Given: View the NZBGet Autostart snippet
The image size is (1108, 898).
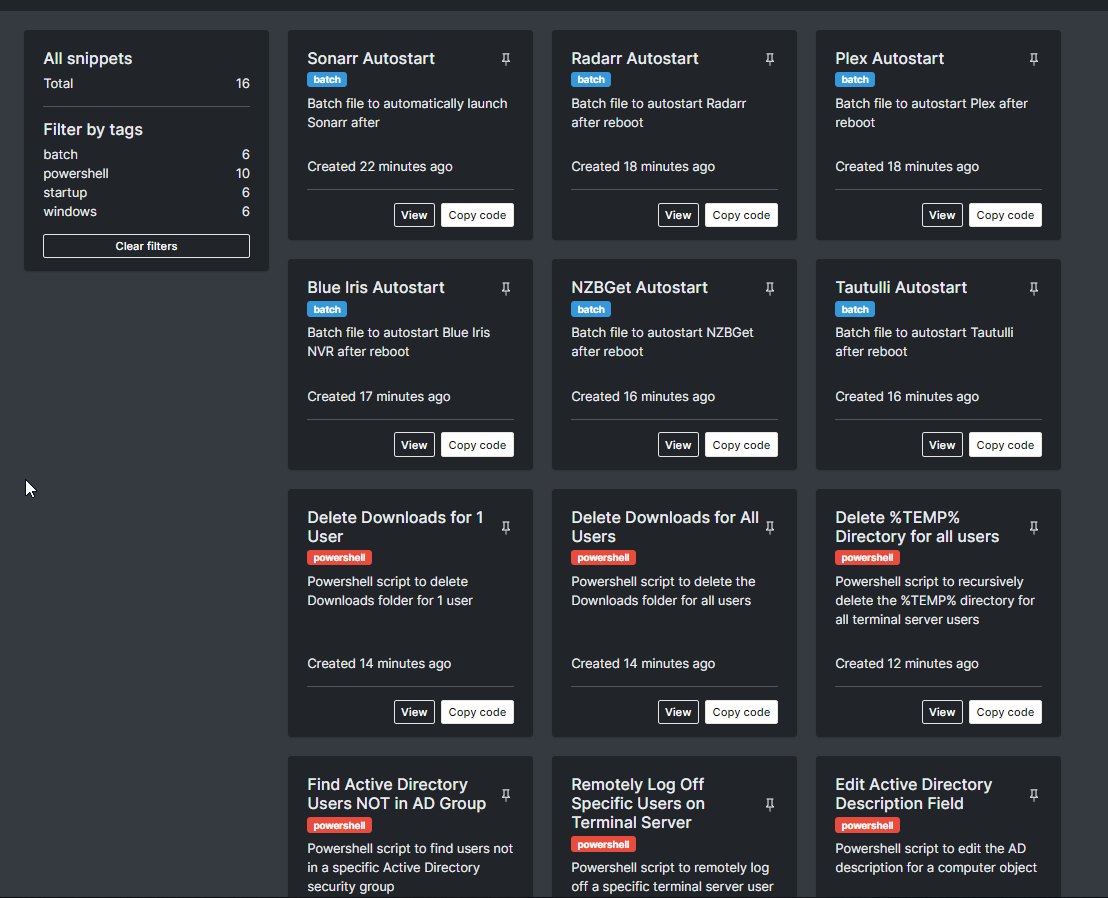Looking at the screenshot, I should (x=678, y=444).
